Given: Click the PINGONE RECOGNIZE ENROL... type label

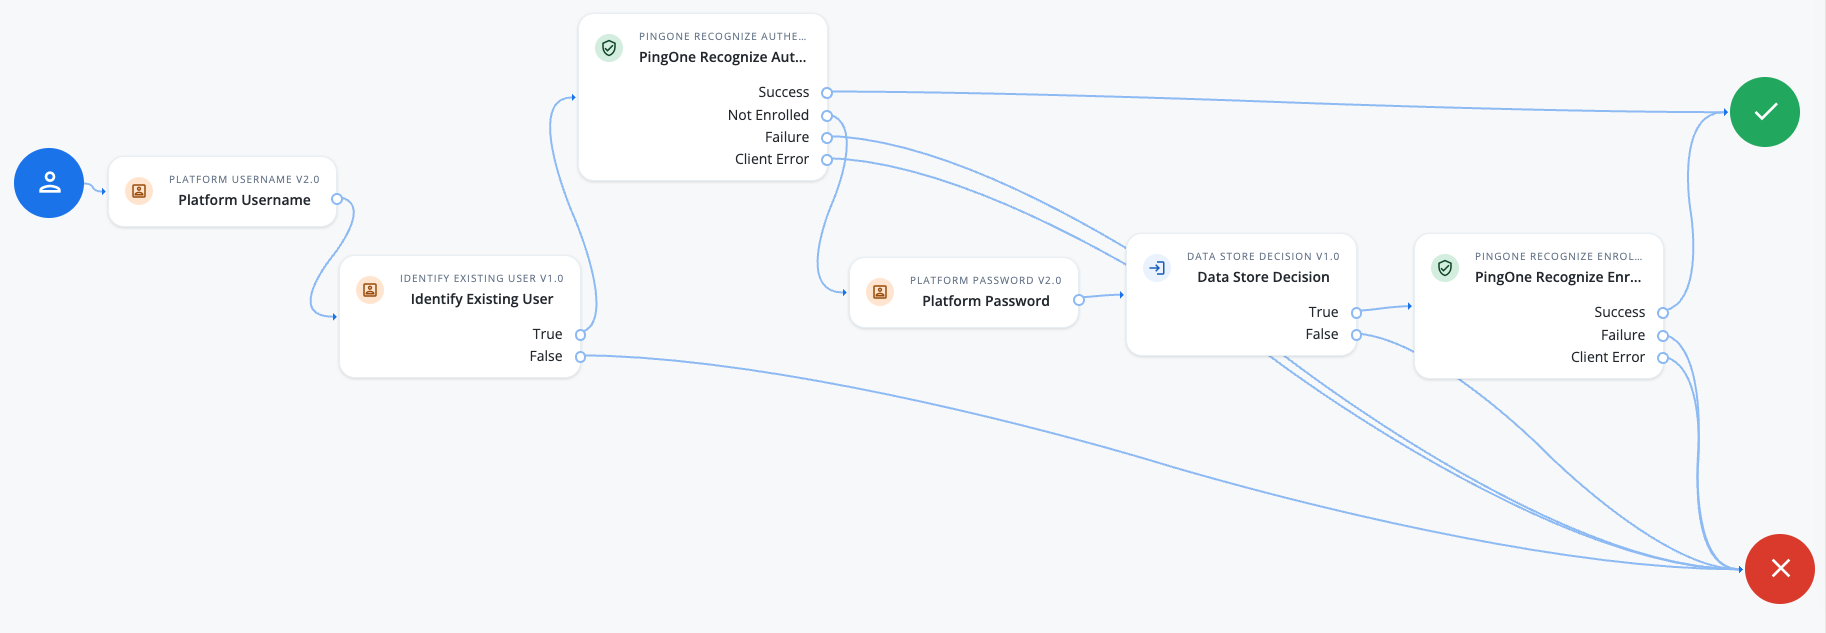Looking at the screenshot, I should coord(1558,257).
